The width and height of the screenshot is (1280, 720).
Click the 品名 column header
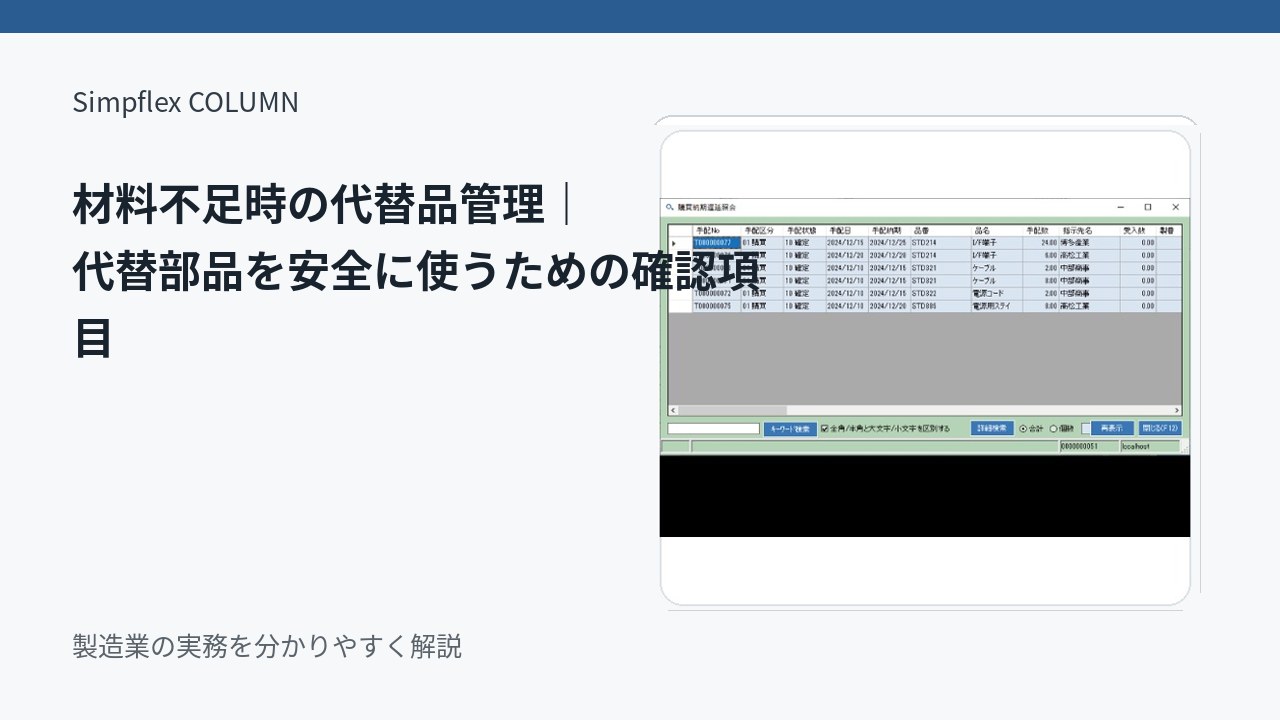[x=997, y=231]
